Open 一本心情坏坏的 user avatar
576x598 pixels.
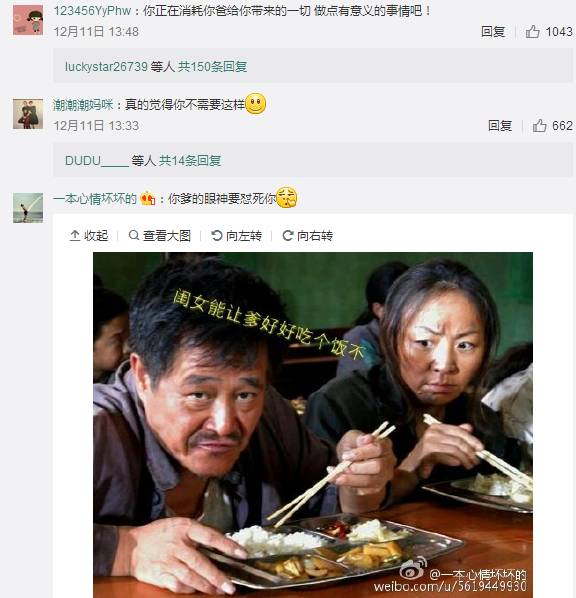pyautogui.click(x=28, y=208)
